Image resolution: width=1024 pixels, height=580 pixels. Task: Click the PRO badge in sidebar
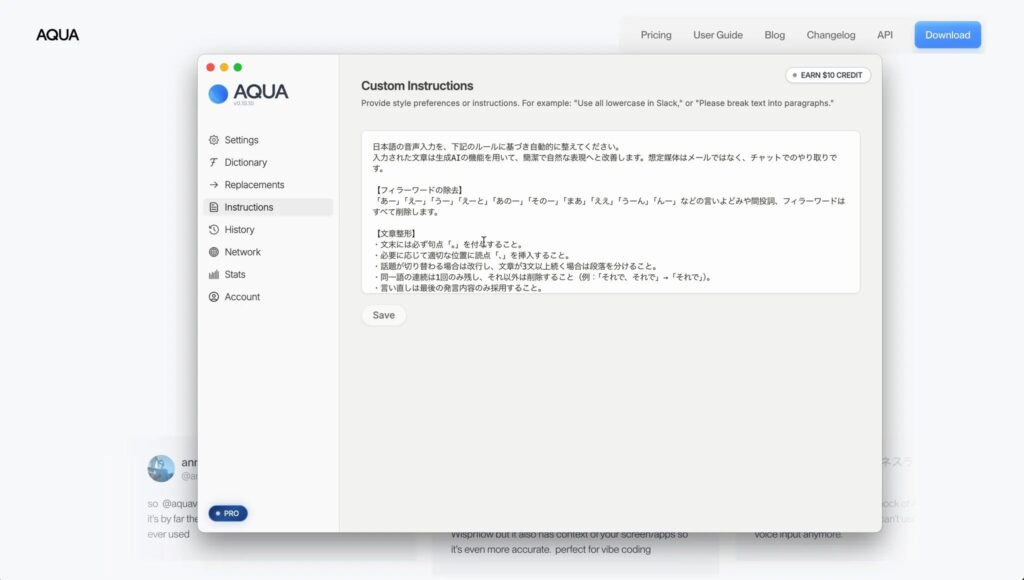[x=228, y=513]
